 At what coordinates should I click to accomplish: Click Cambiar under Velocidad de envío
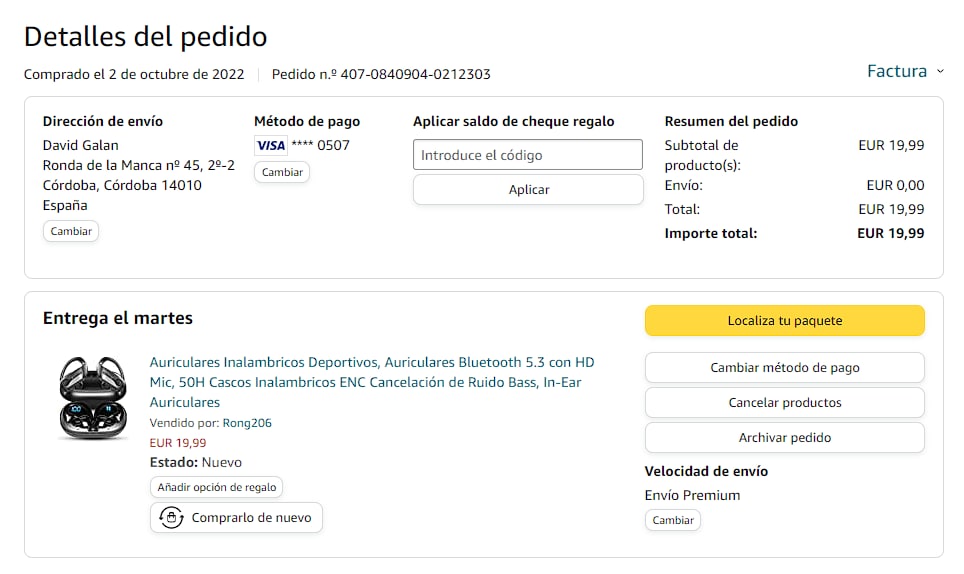pyautogui.click(x=672, y=520)
